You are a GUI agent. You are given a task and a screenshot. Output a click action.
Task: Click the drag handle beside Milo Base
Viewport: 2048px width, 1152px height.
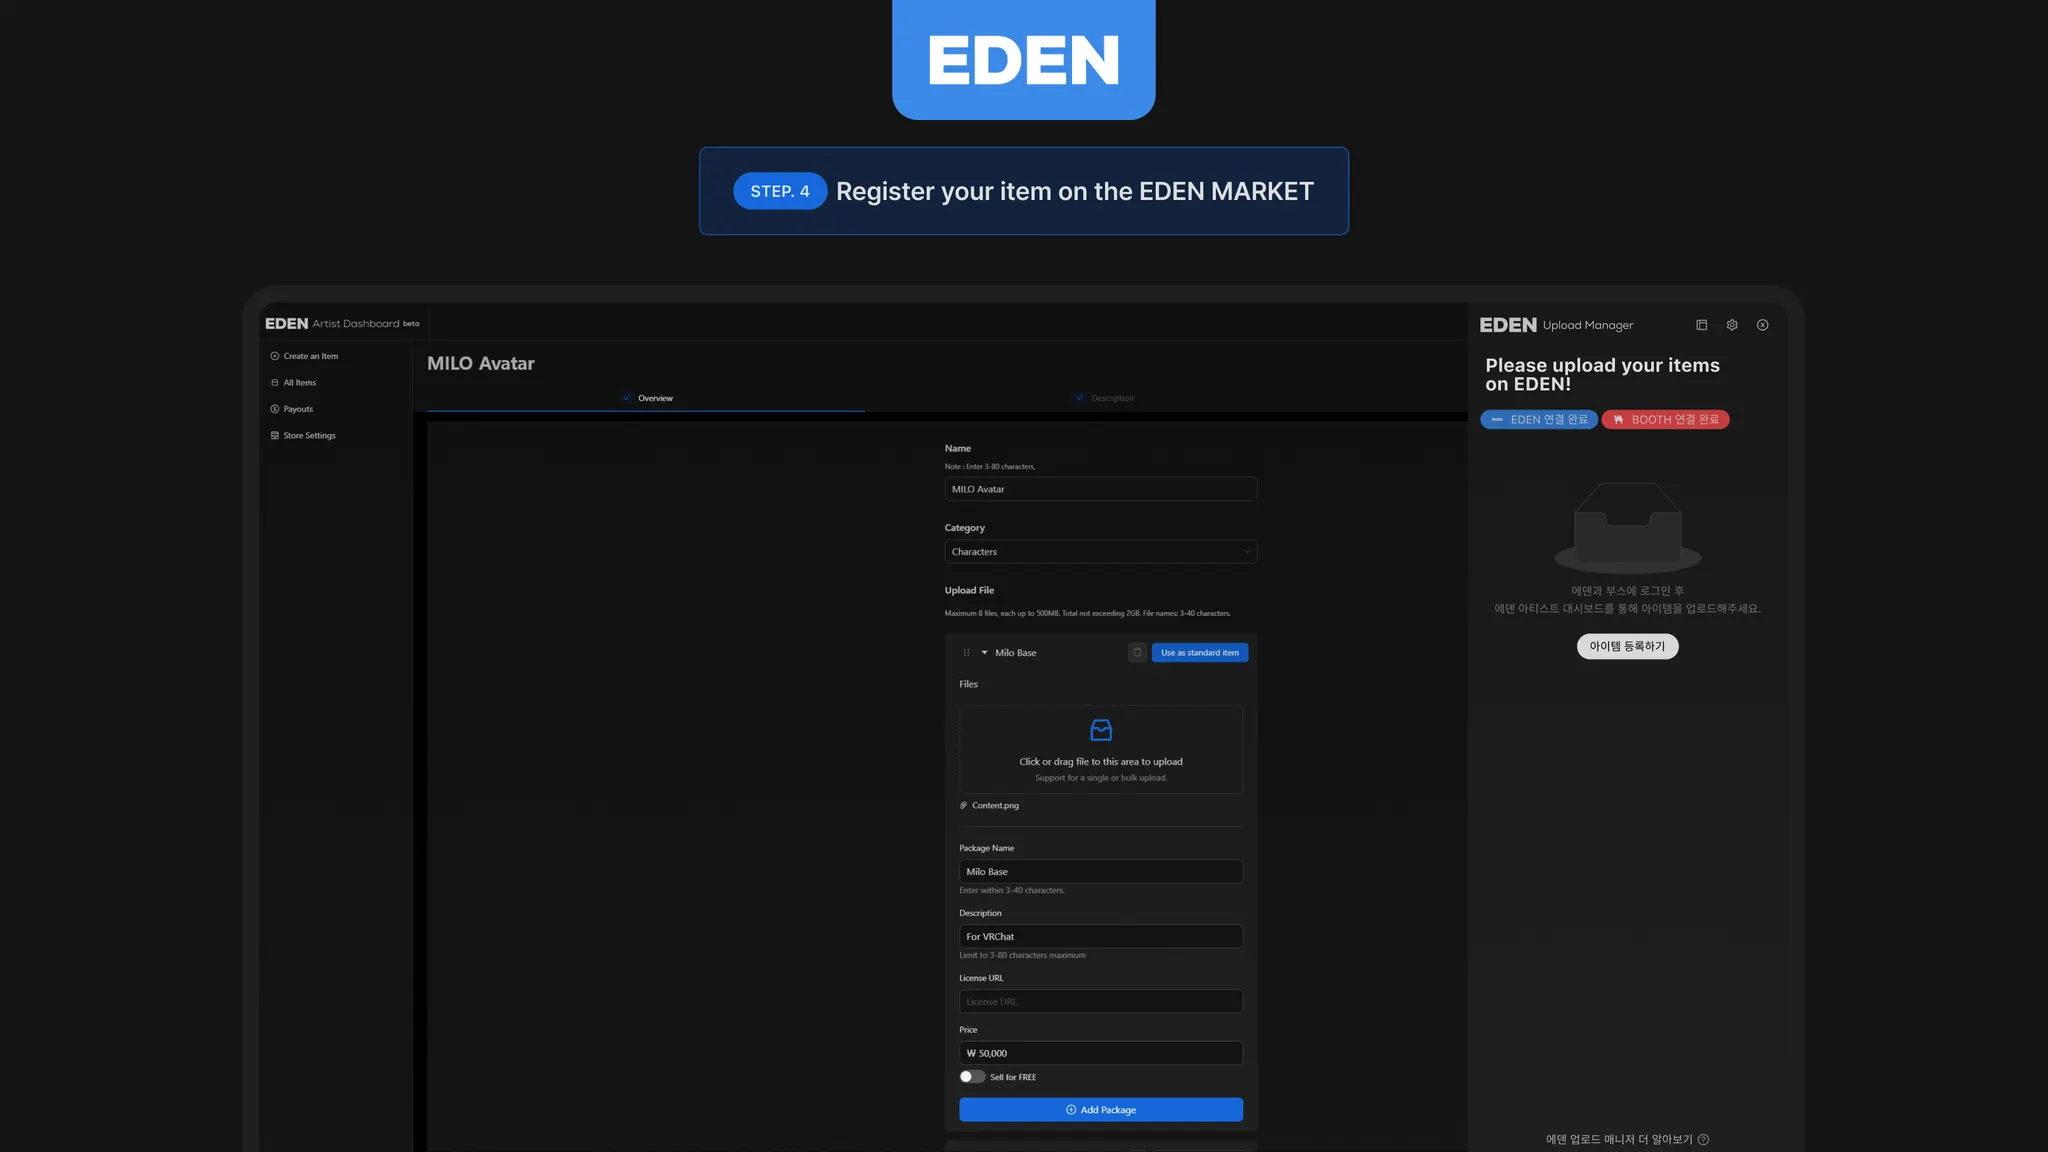[x=966, y=653]
